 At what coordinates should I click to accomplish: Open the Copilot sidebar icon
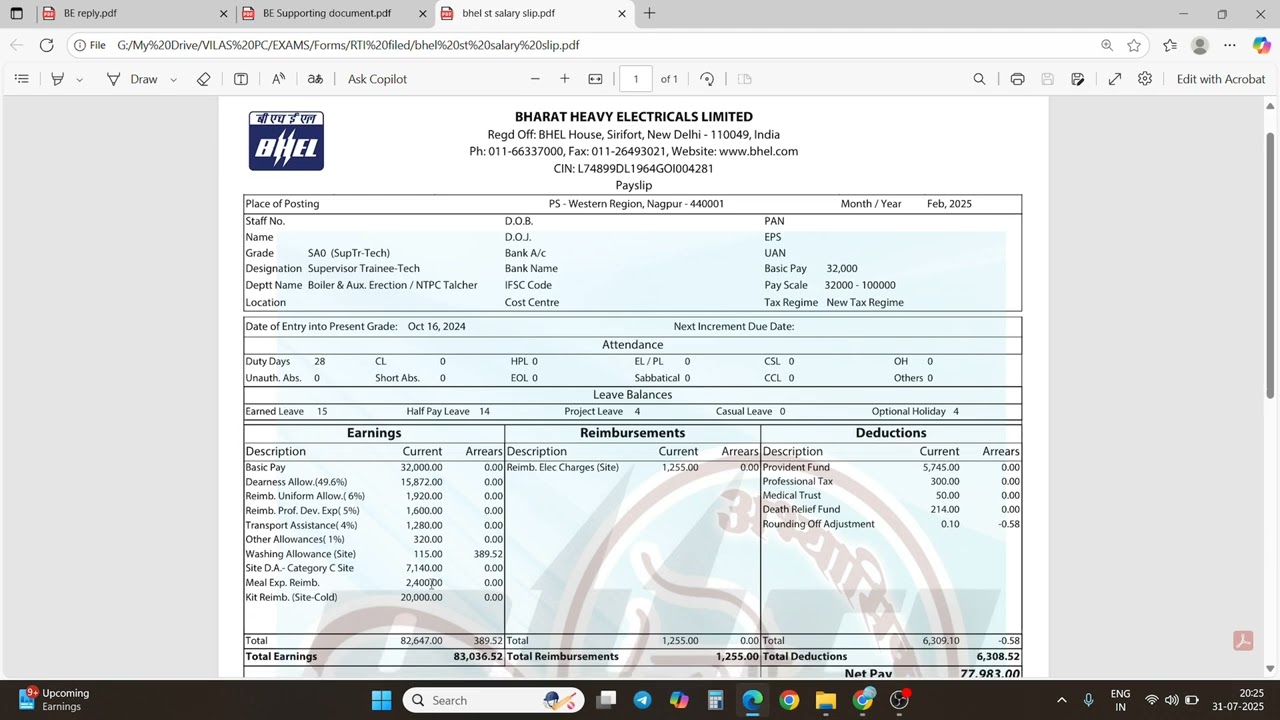coord(1261,45)
